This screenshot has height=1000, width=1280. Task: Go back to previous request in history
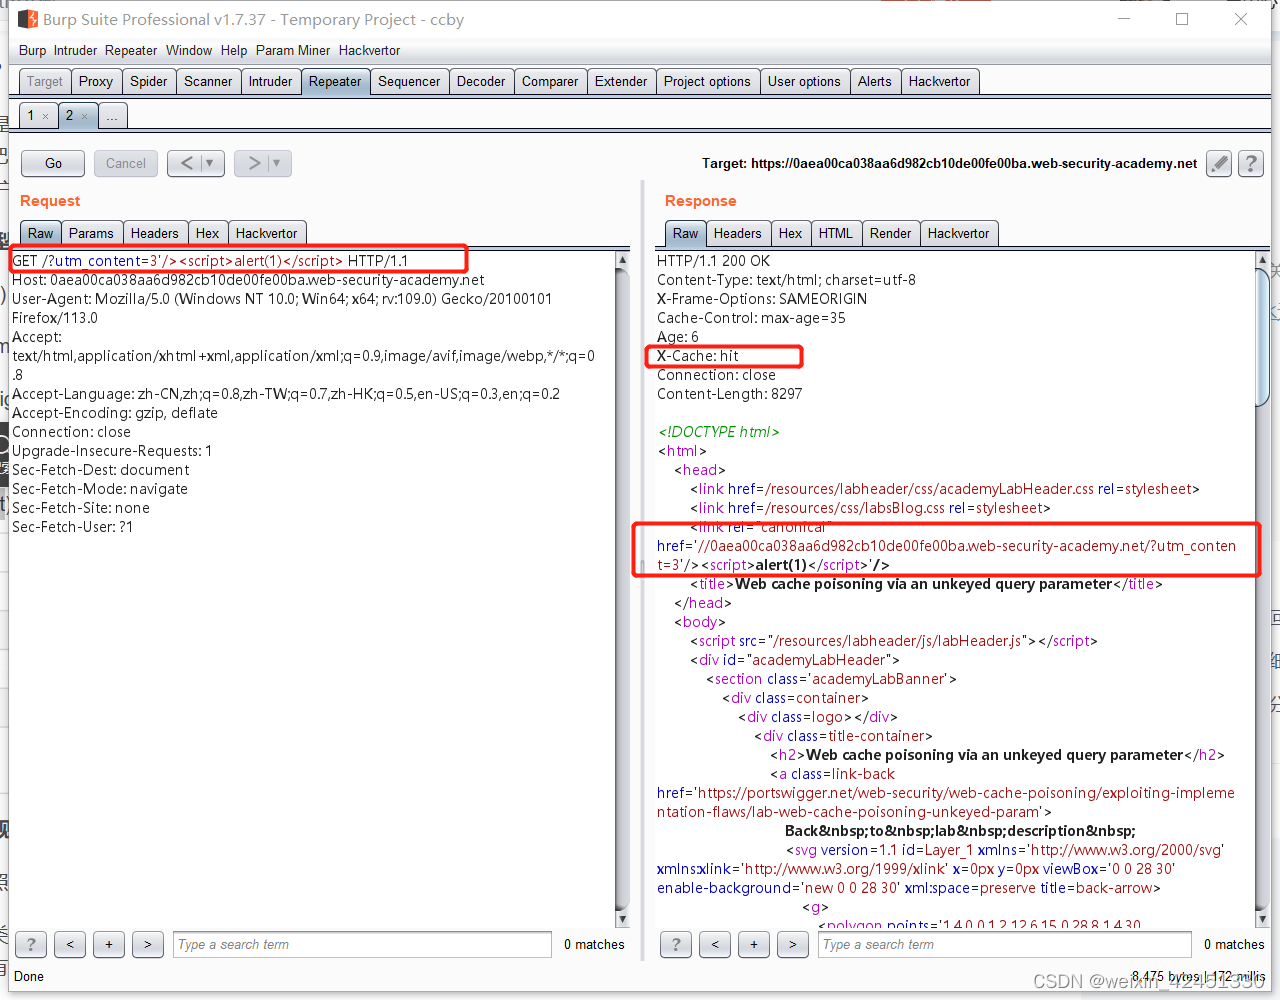pos(186,163)
